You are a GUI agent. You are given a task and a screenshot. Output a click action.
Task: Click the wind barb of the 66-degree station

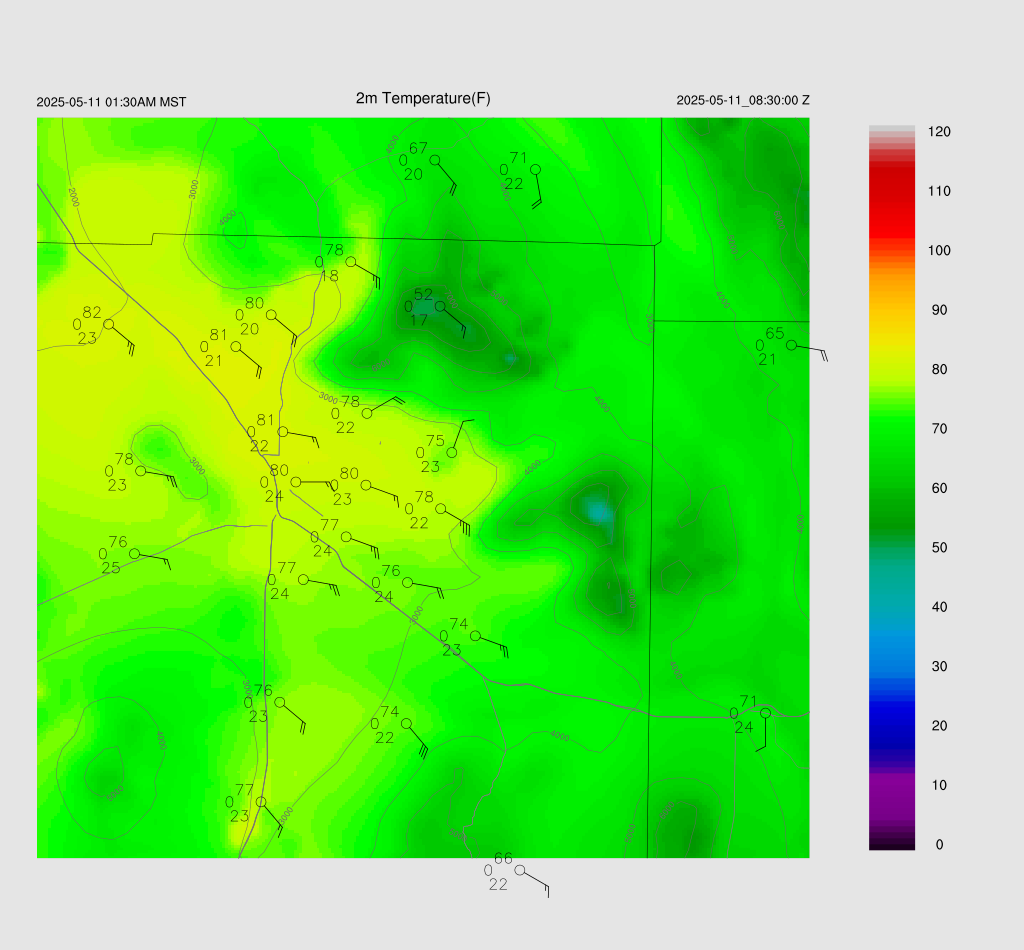click(537, 883)
